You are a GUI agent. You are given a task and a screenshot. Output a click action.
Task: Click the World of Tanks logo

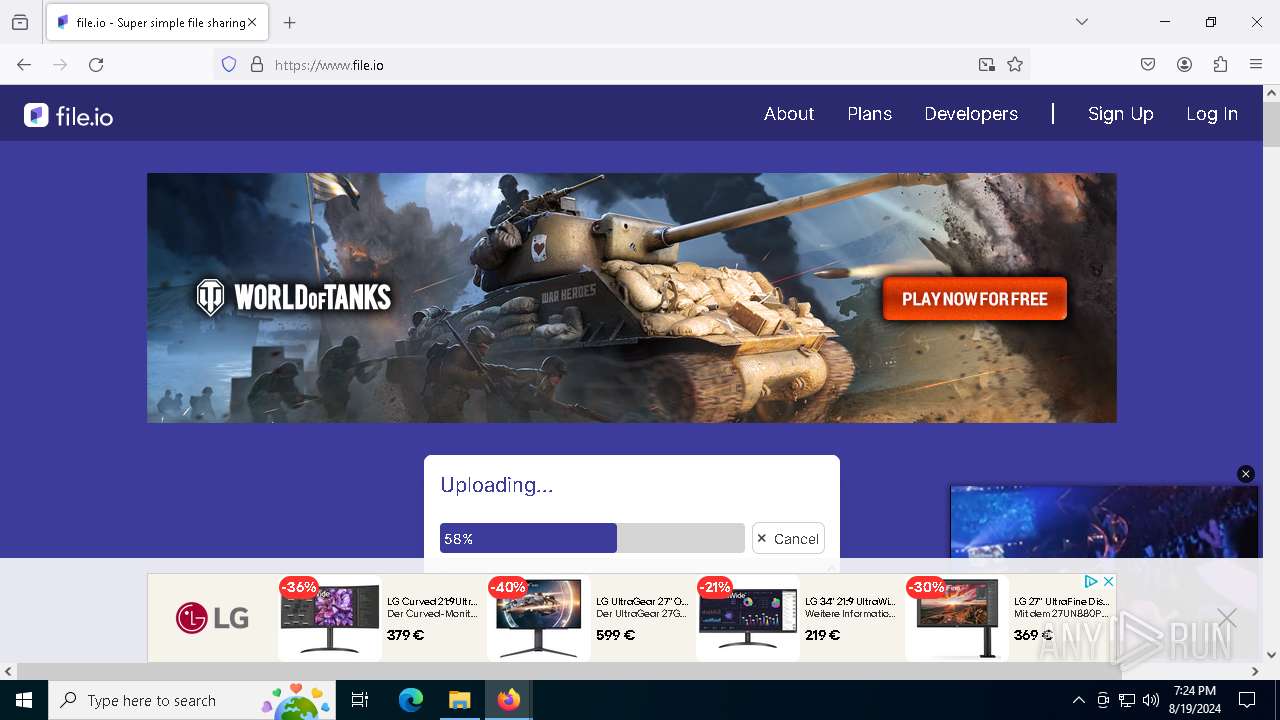[293, 298]
